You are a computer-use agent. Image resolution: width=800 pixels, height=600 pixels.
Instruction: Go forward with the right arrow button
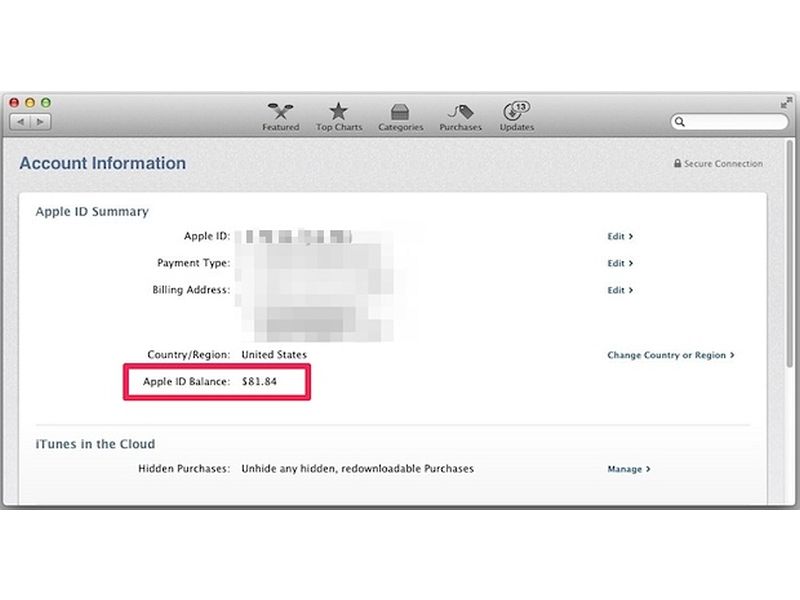[40, 122]
